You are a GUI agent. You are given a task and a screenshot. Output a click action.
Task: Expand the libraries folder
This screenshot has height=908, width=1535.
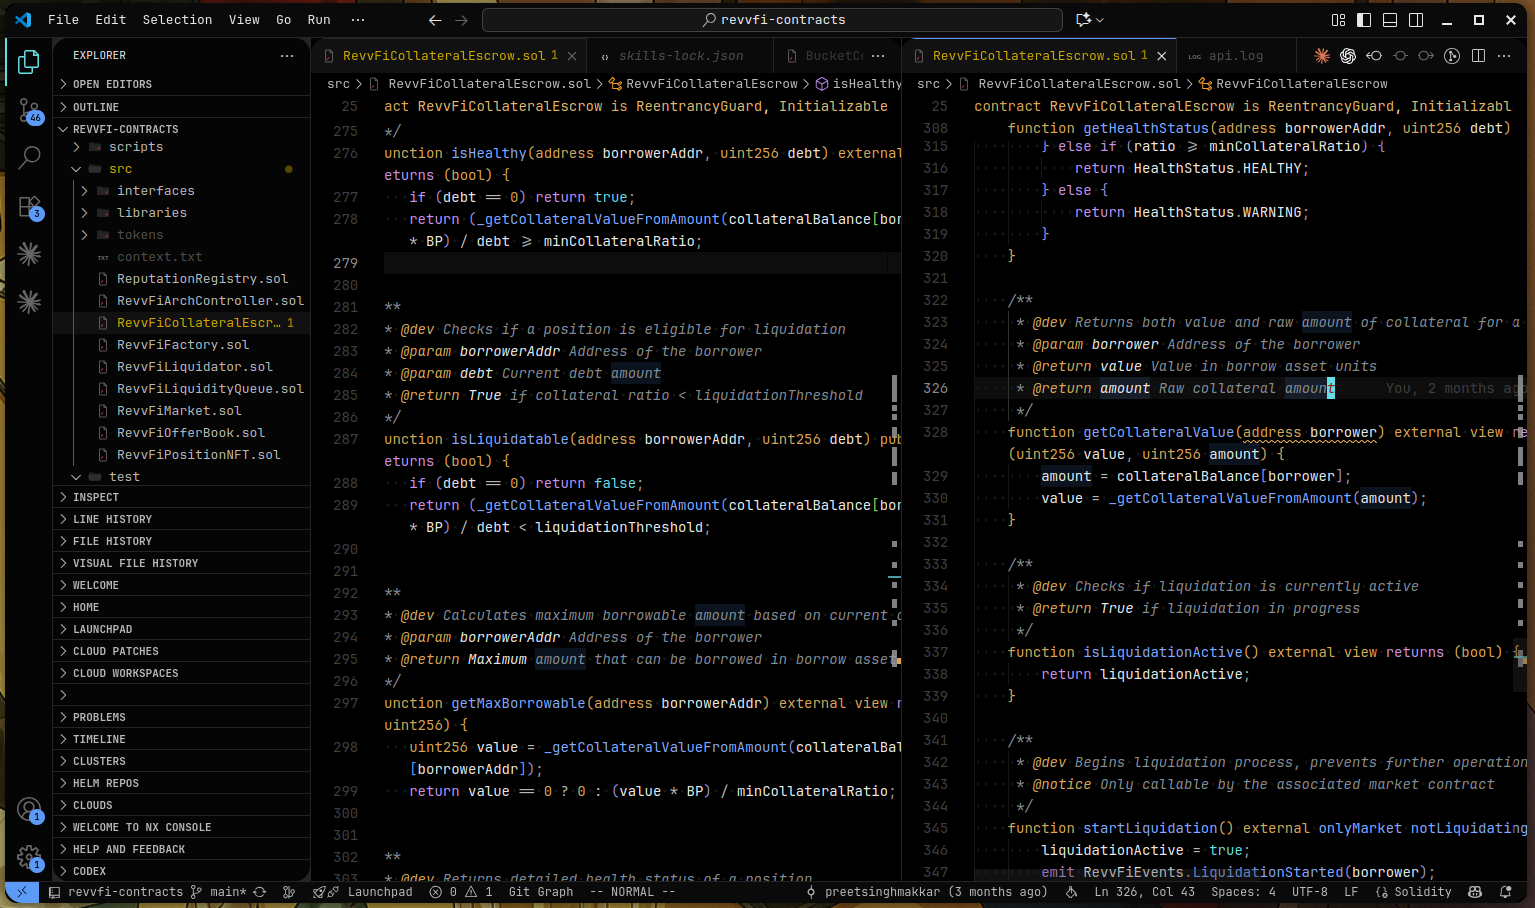(182, 213)
